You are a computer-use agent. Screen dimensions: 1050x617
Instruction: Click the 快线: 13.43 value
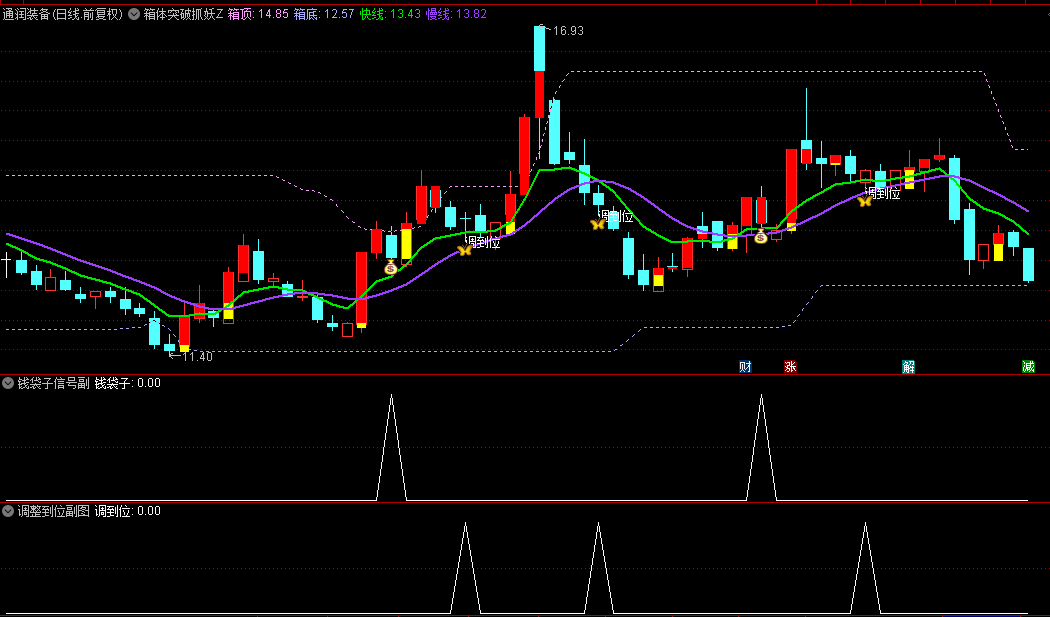tap(390, 14)
